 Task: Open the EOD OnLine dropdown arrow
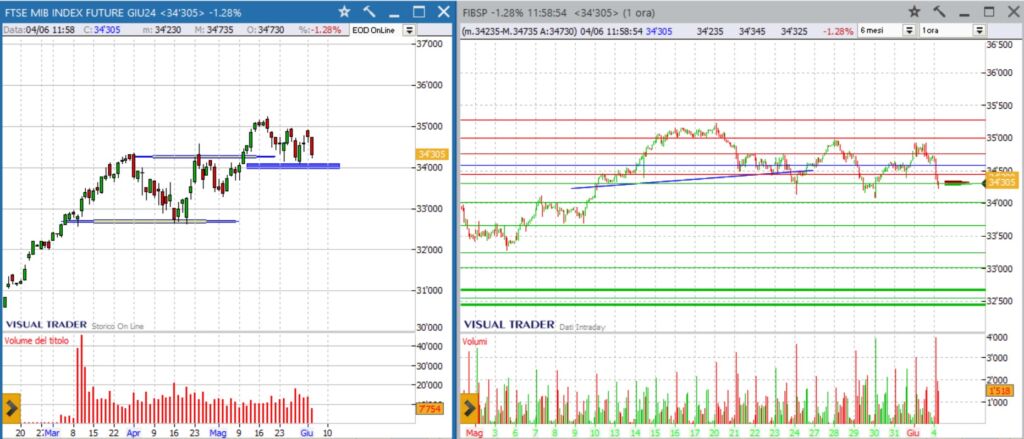click(x=409, y=30)
